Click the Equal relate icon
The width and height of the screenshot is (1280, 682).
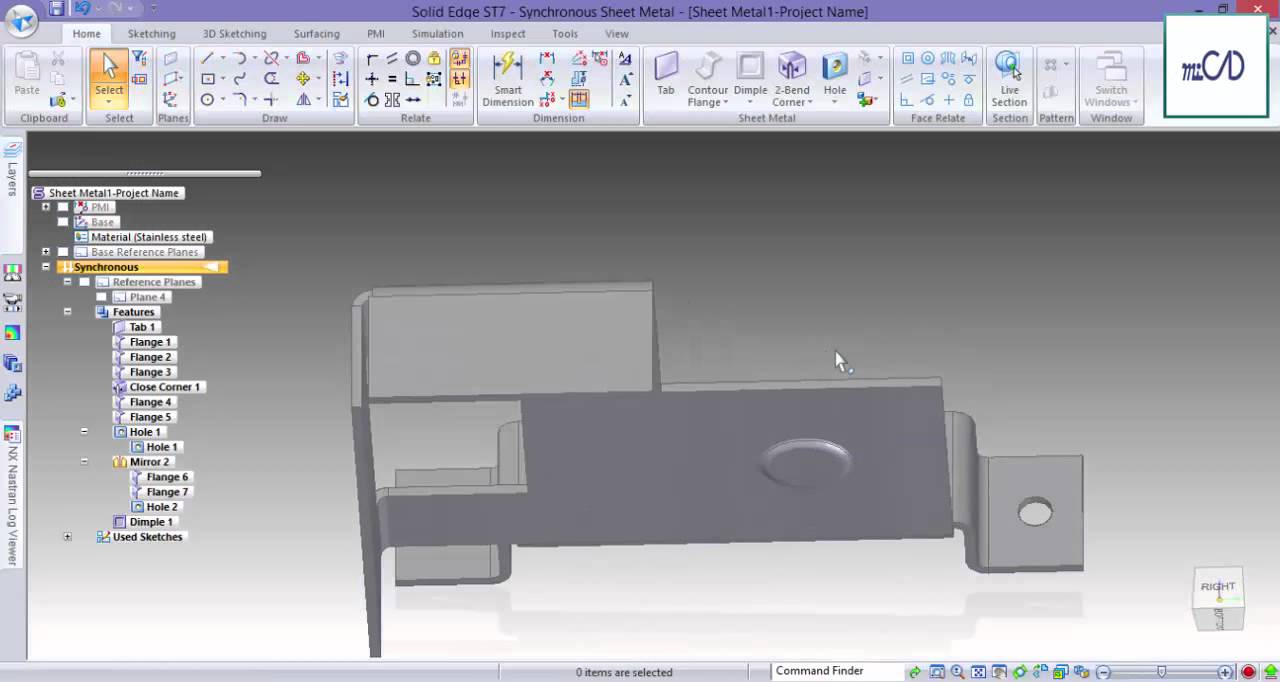[392, 79]
